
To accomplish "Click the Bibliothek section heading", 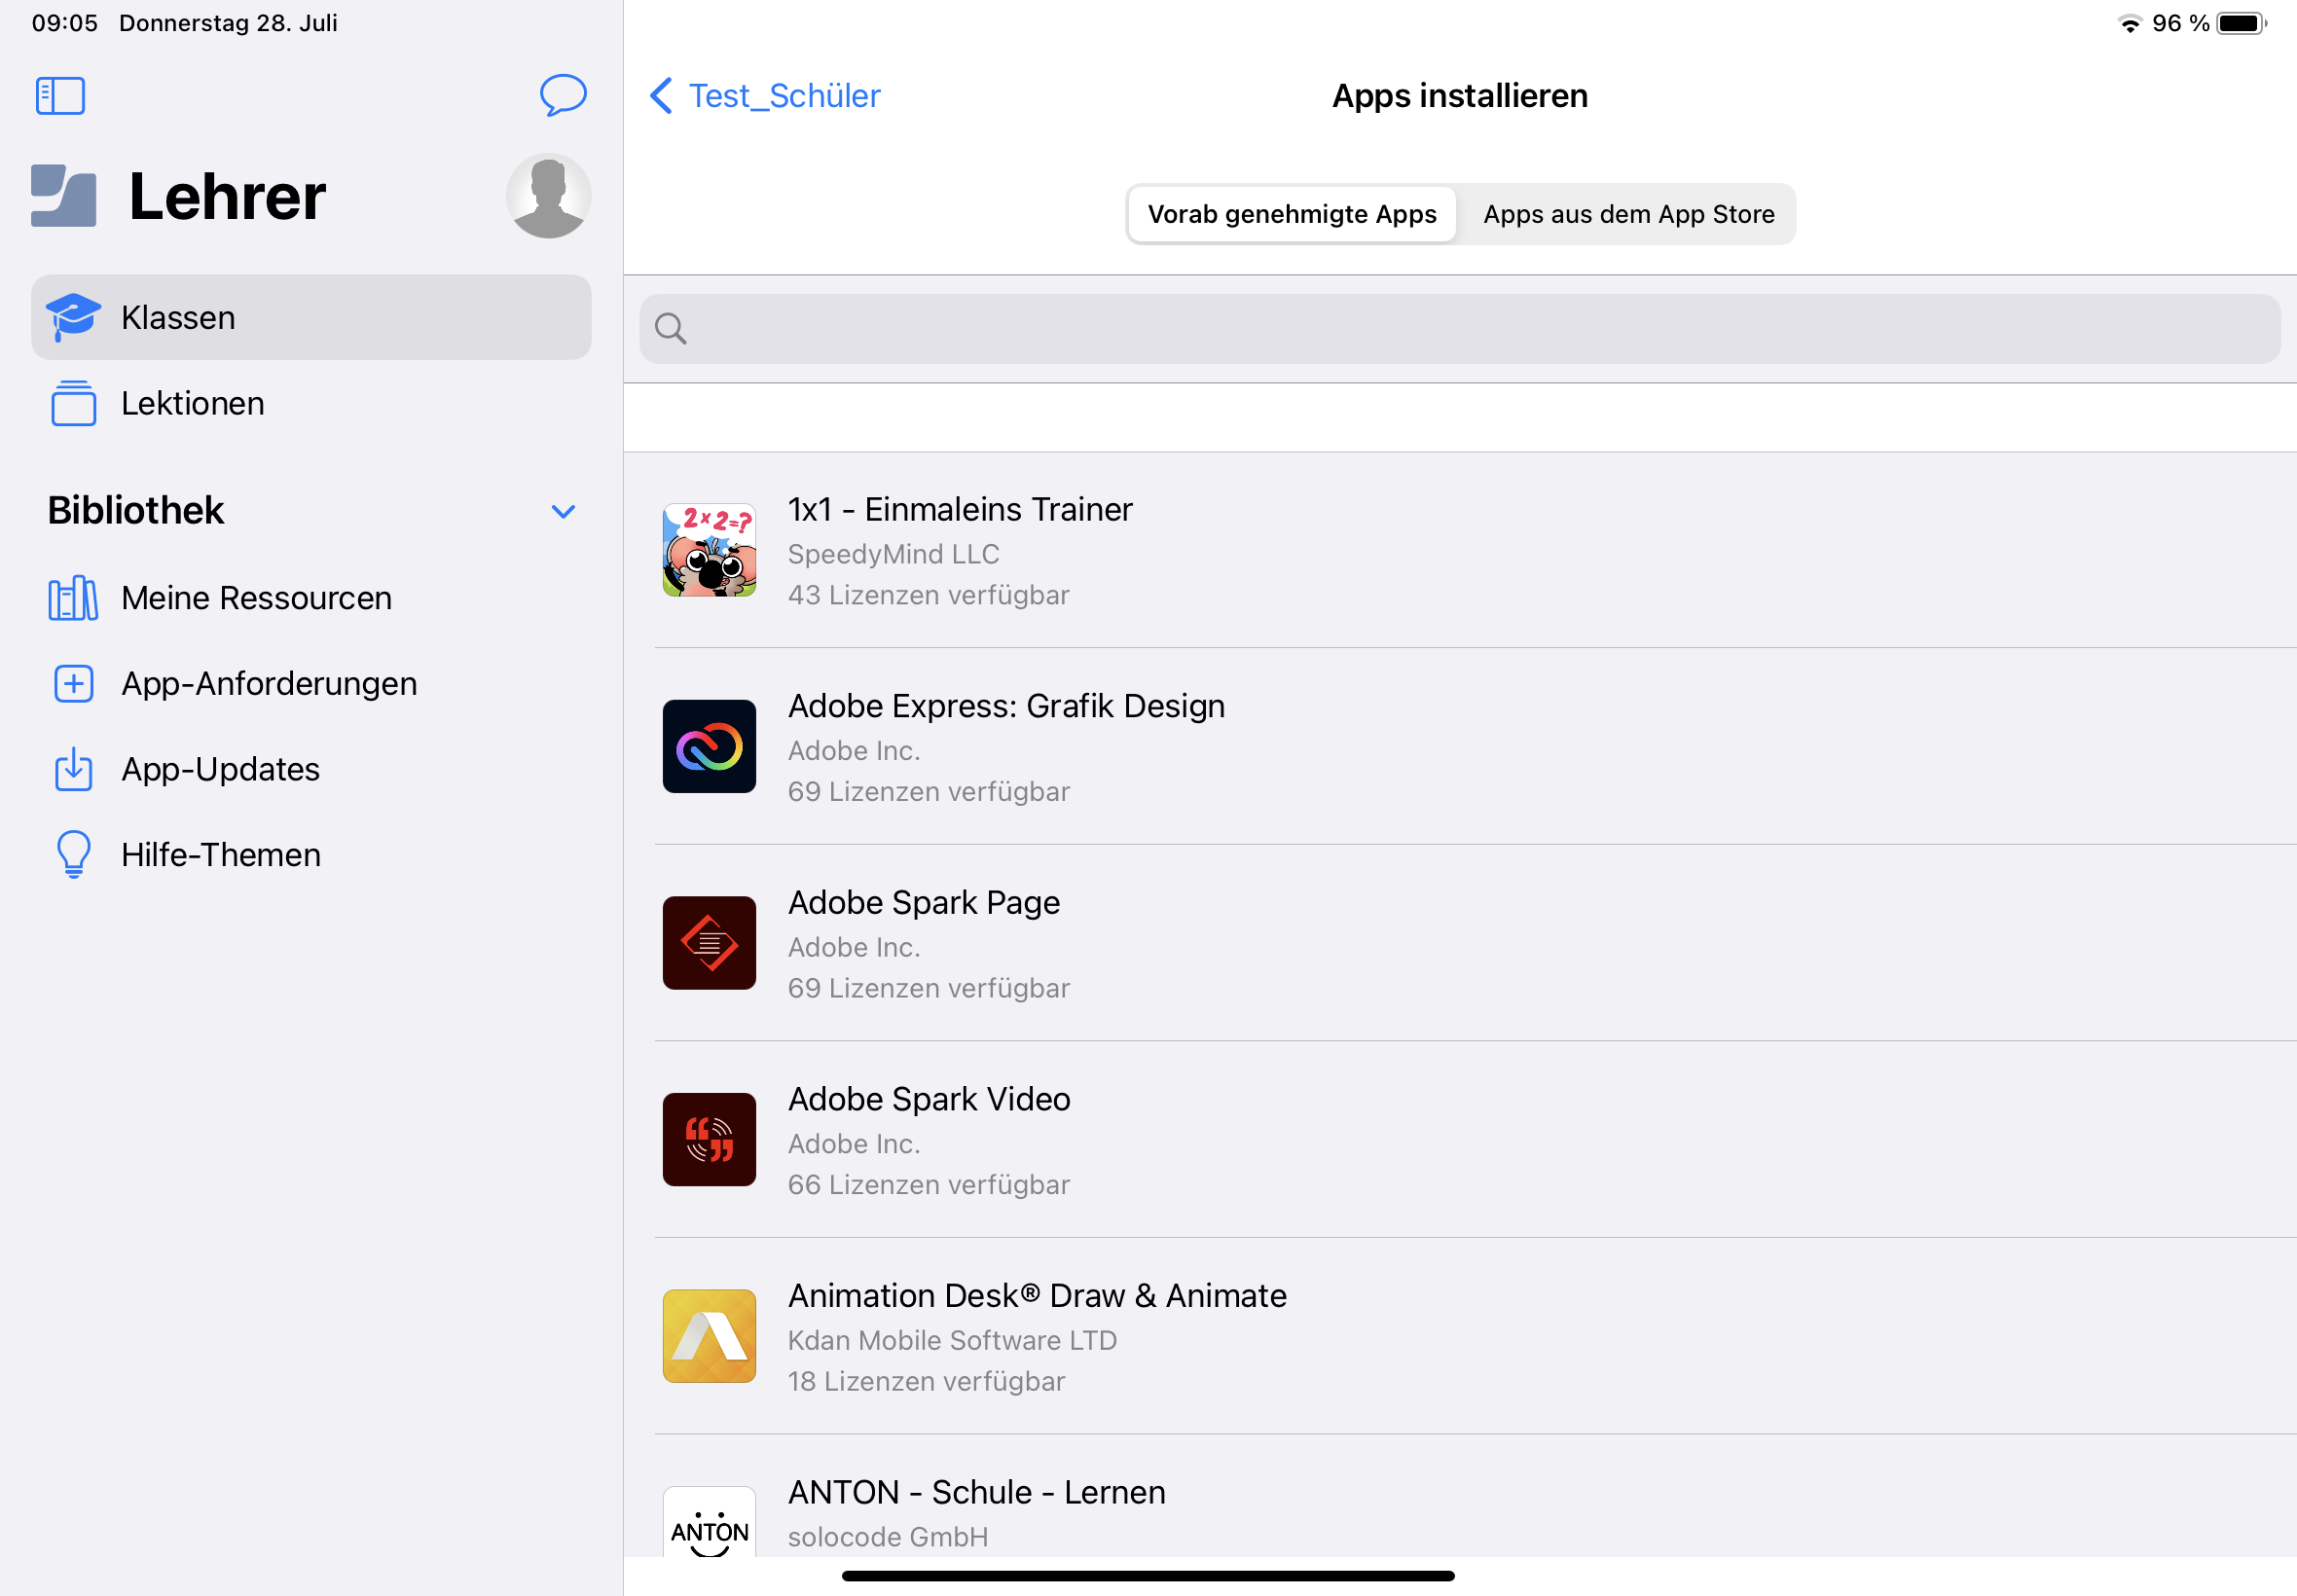I will [136, 511].
